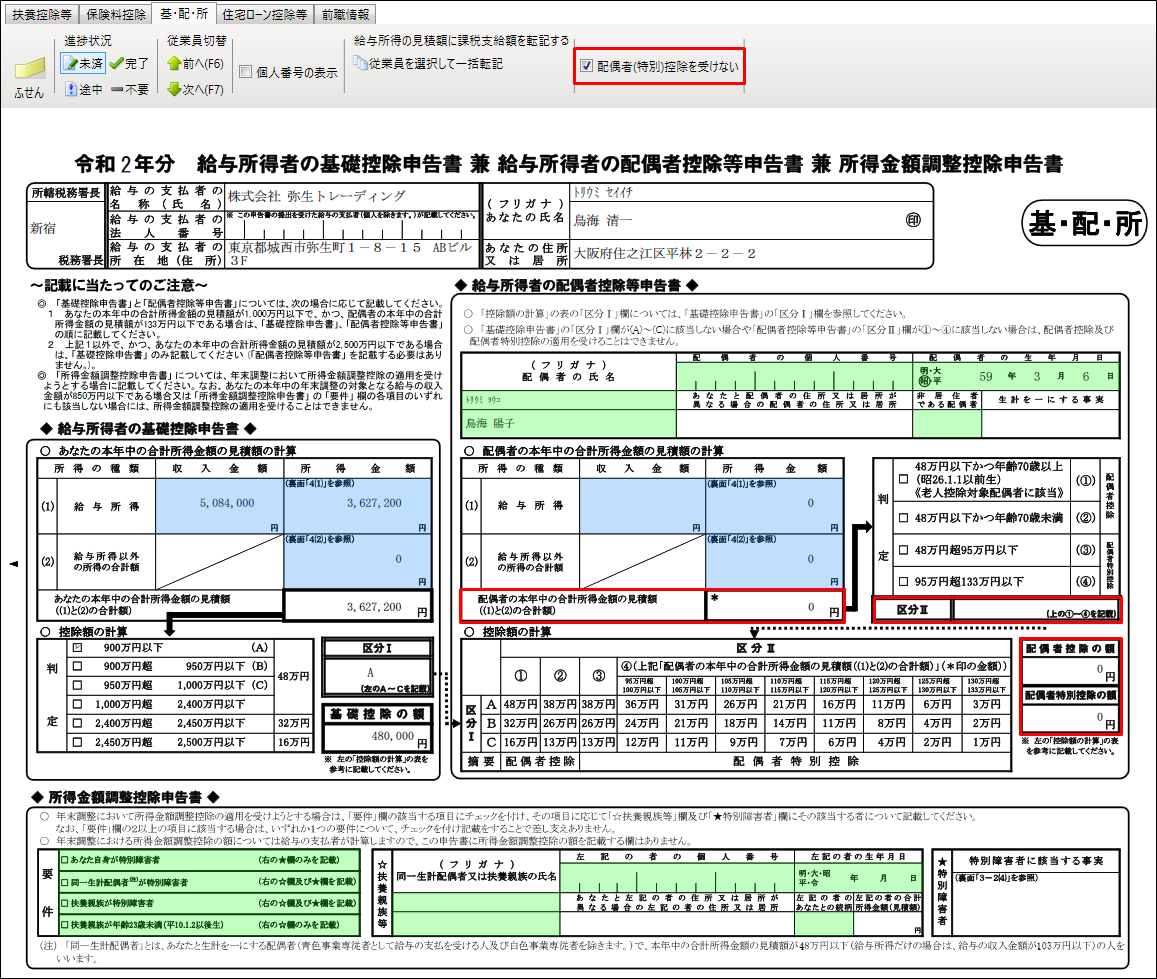Check the 900万円以下 (A) box
Screen dimensions: 1157x979
tap(77, 648)
